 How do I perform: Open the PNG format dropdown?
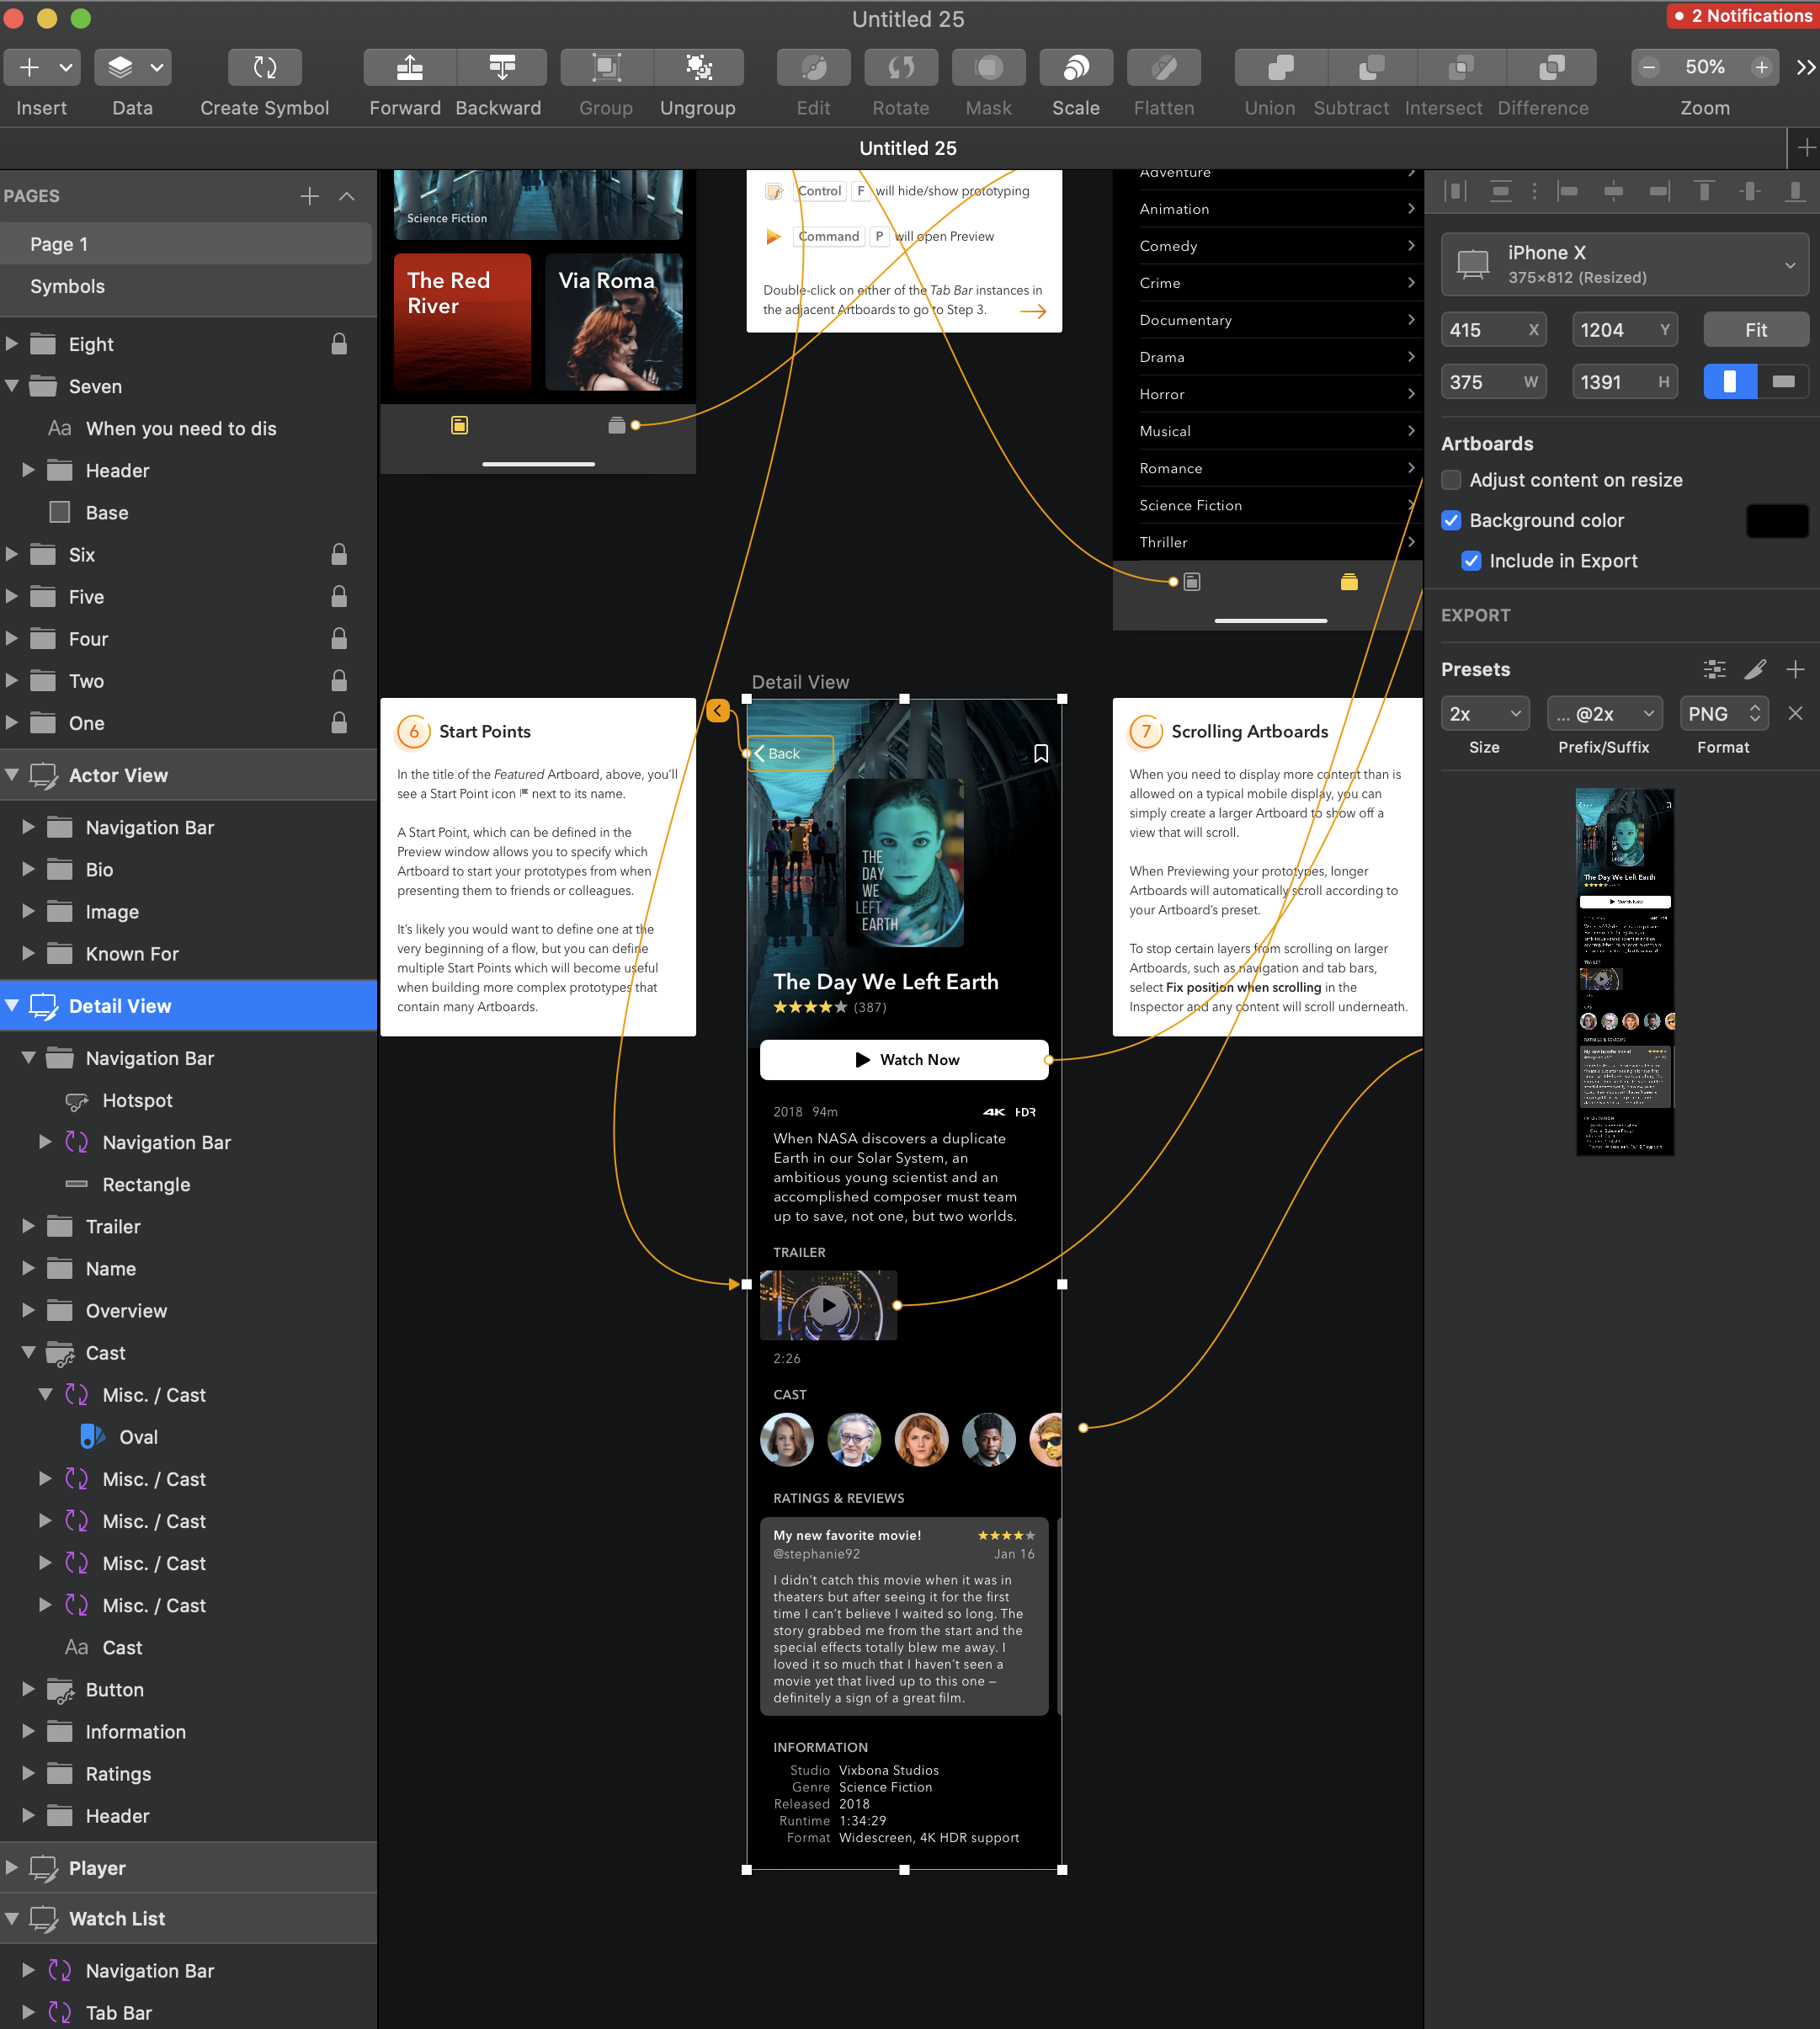click(x=1723, y=714)
